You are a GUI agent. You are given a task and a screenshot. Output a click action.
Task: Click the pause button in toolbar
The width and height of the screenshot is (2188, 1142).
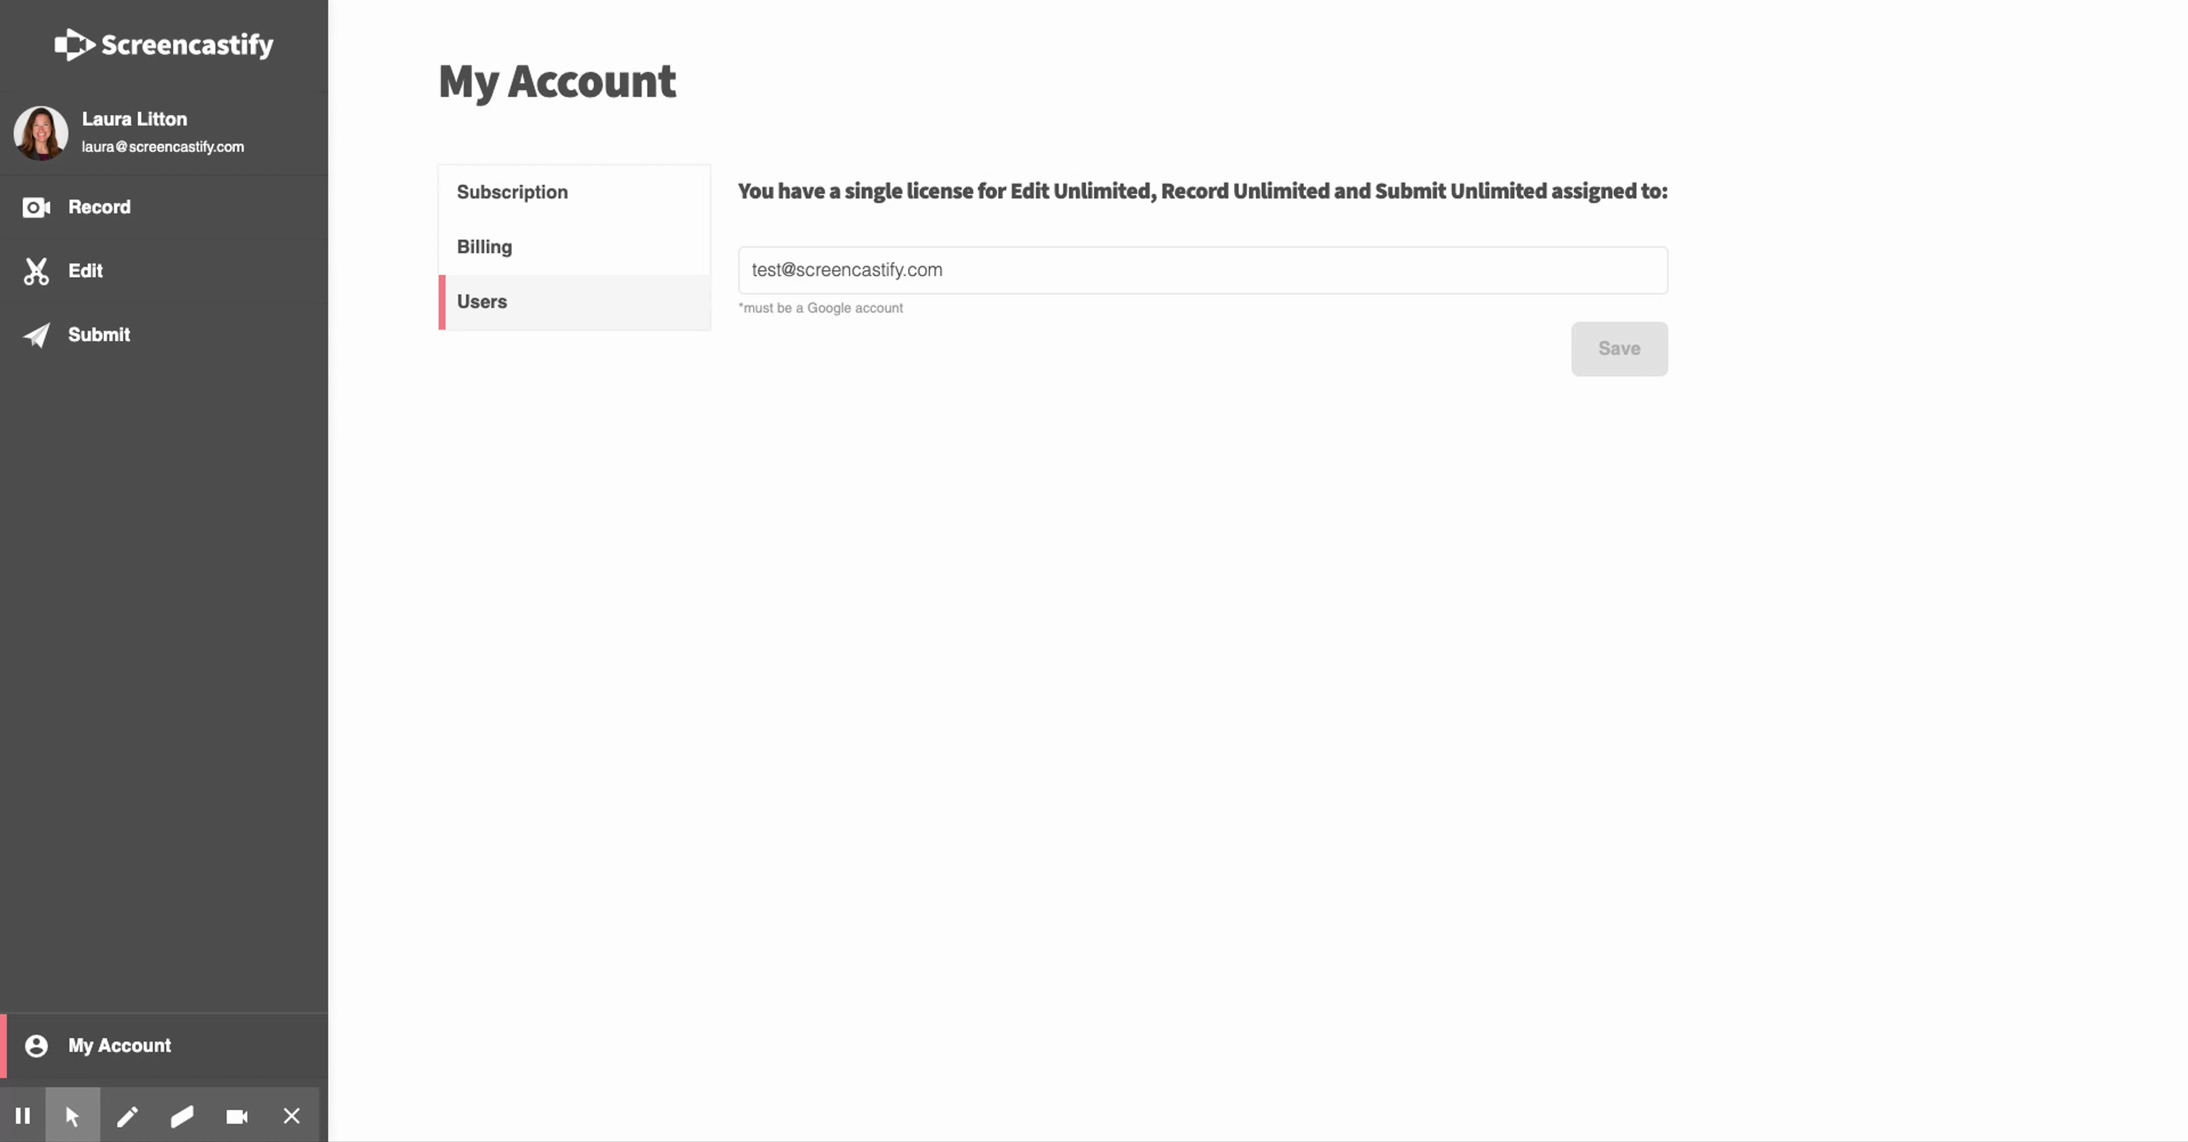[x=22, y=1114]
